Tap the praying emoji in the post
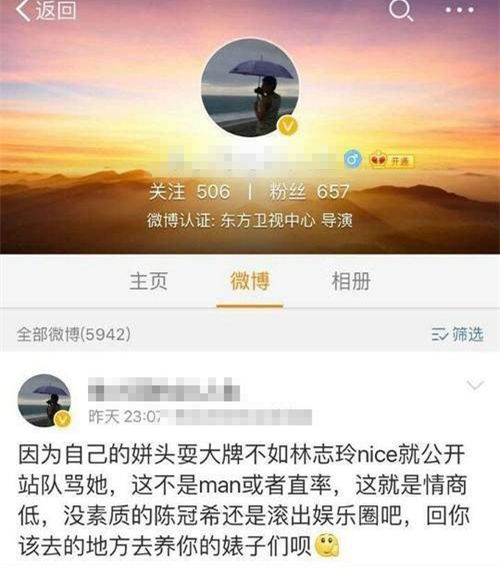500x568 pixels. pyautogui.click(x=327, y=545)
